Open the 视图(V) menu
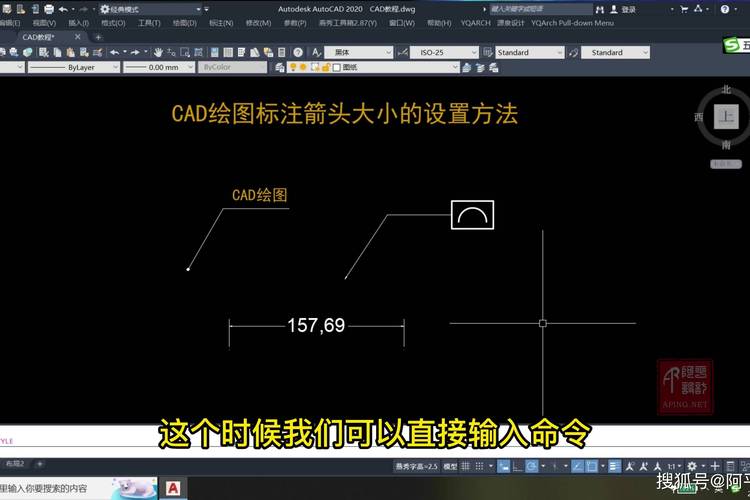The width and height of the screenshot is (750, 500). click(x=44, y=23)
